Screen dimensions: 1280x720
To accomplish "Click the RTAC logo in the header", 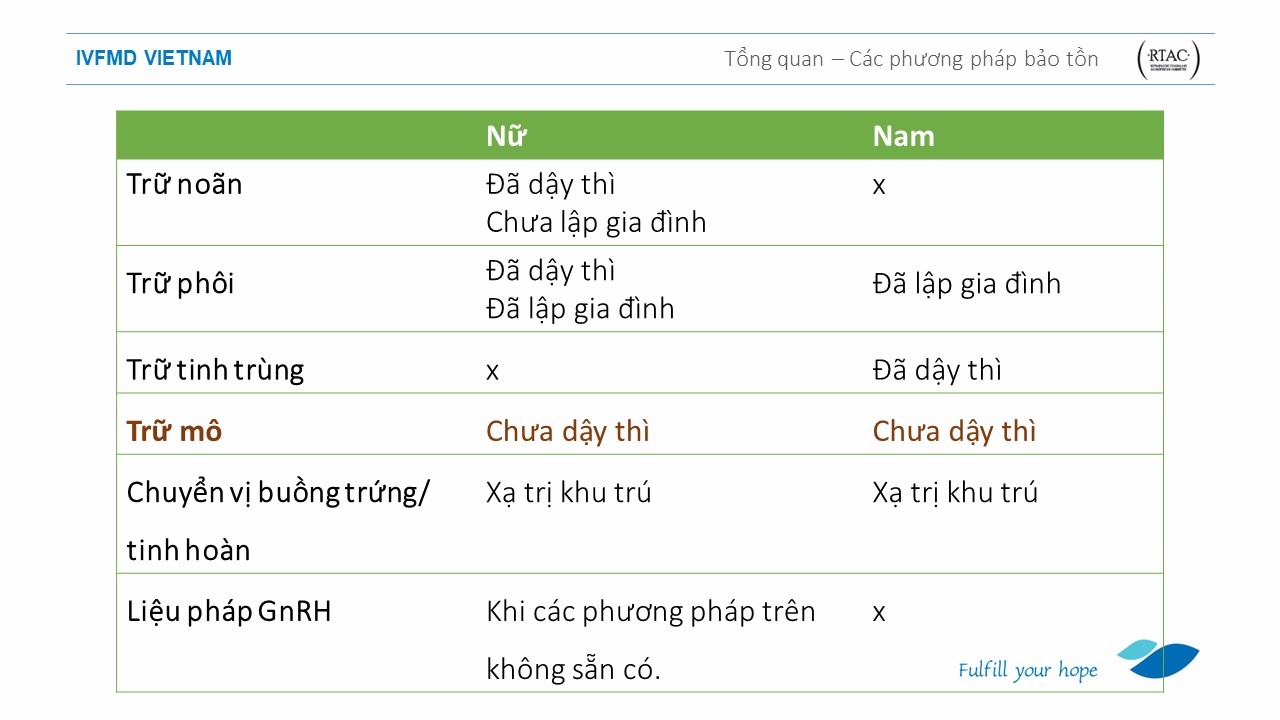I will (1168, 60).
